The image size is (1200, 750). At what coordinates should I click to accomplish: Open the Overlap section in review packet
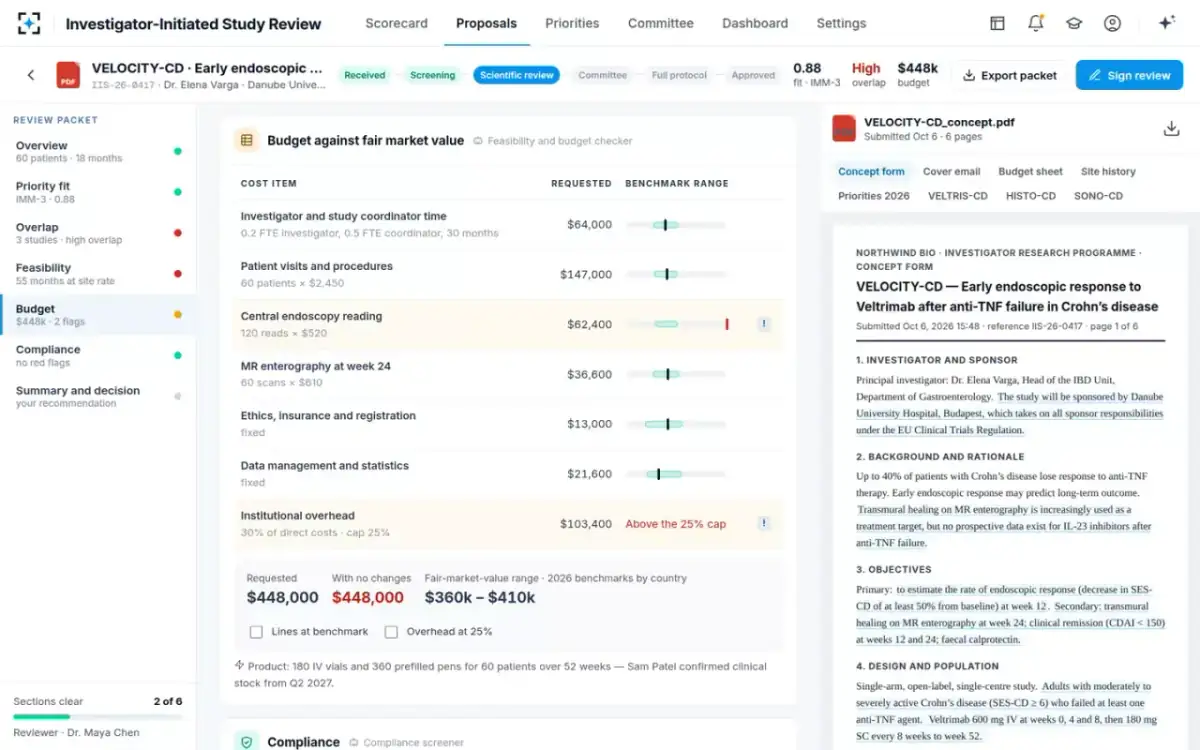(x=98, y=233)
